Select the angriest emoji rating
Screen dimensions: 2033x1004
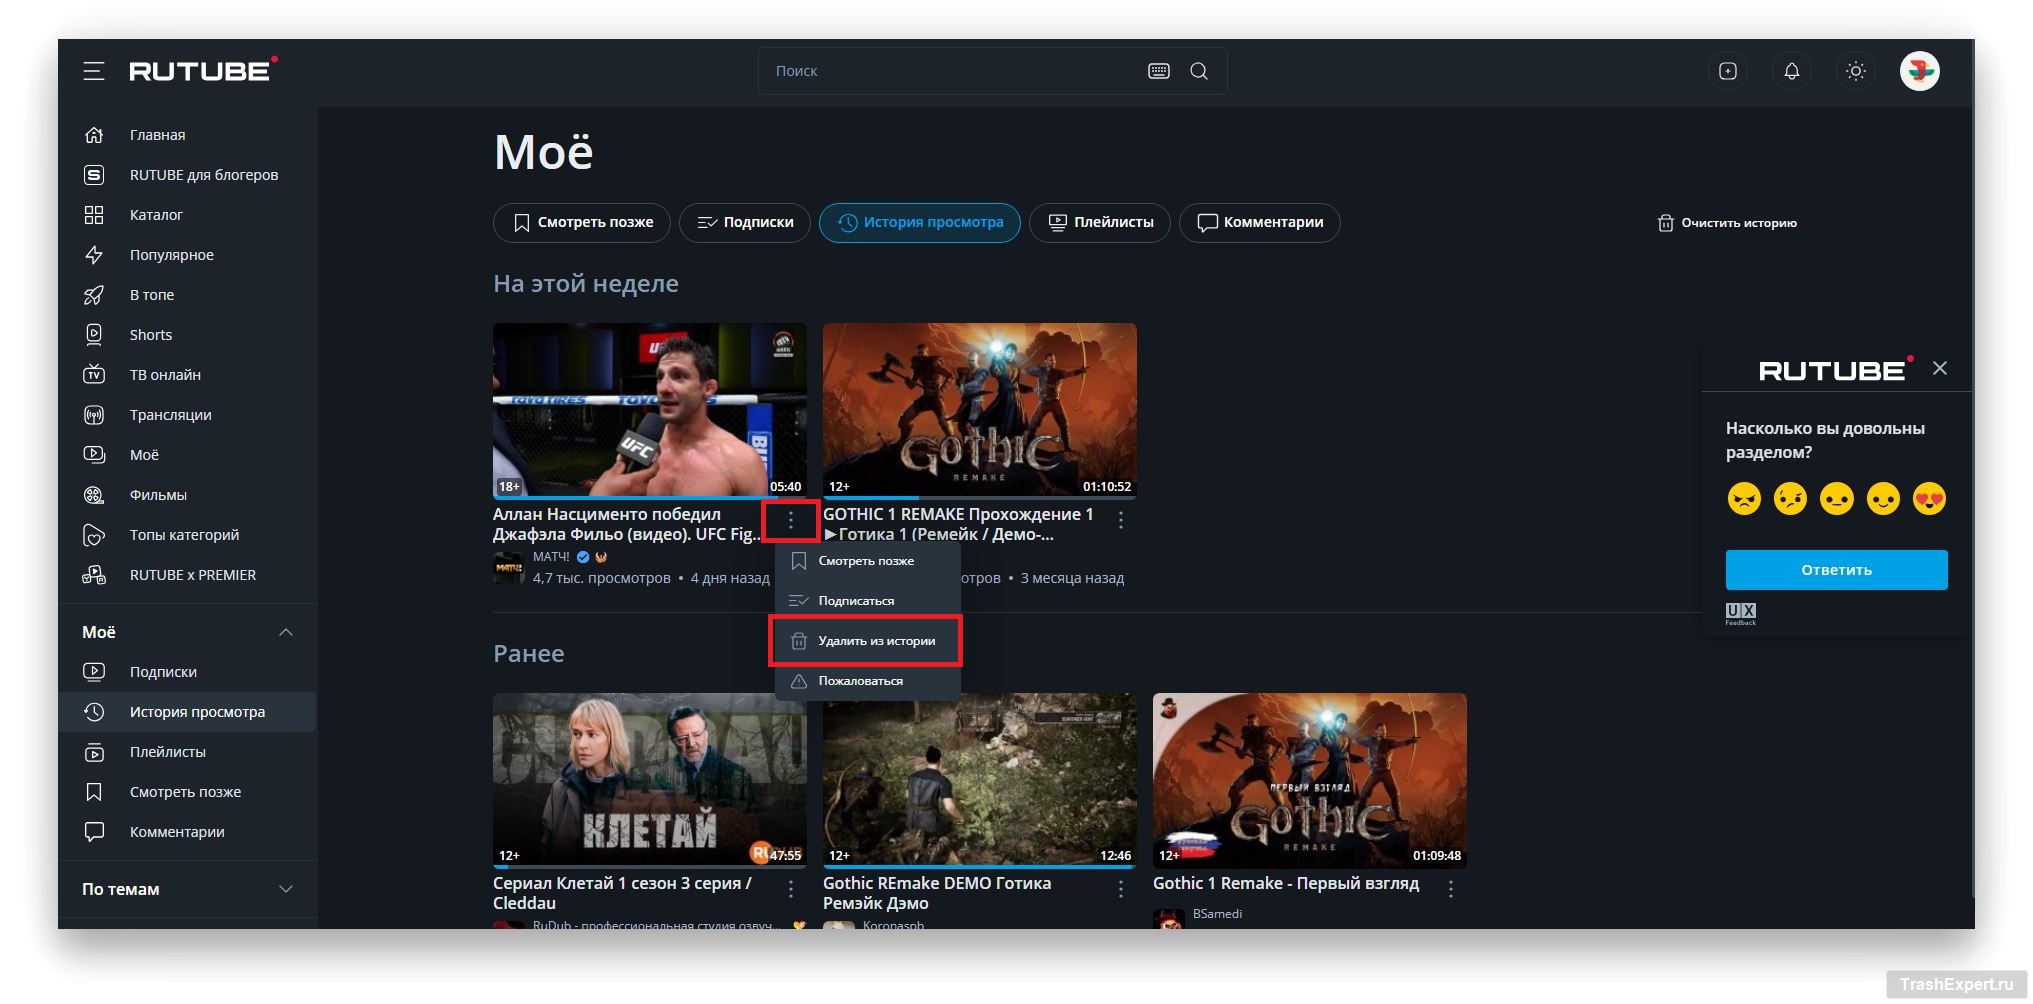tap(1743, 498)
